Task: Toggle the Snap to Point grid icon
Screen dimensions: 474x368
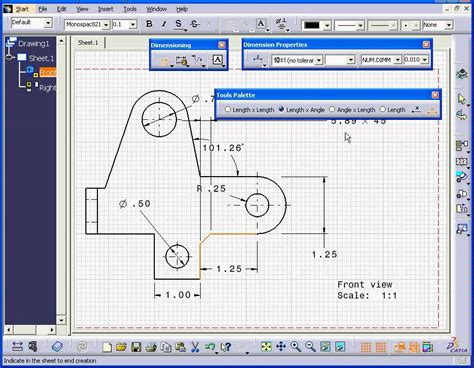Action: pyautogui.click(x=381, y=347)
